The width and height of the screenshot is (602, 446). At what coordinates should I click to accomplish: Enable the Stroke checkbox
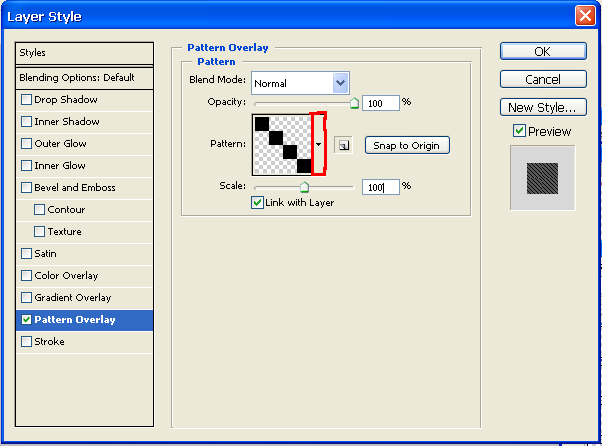[x=26, y=342]
